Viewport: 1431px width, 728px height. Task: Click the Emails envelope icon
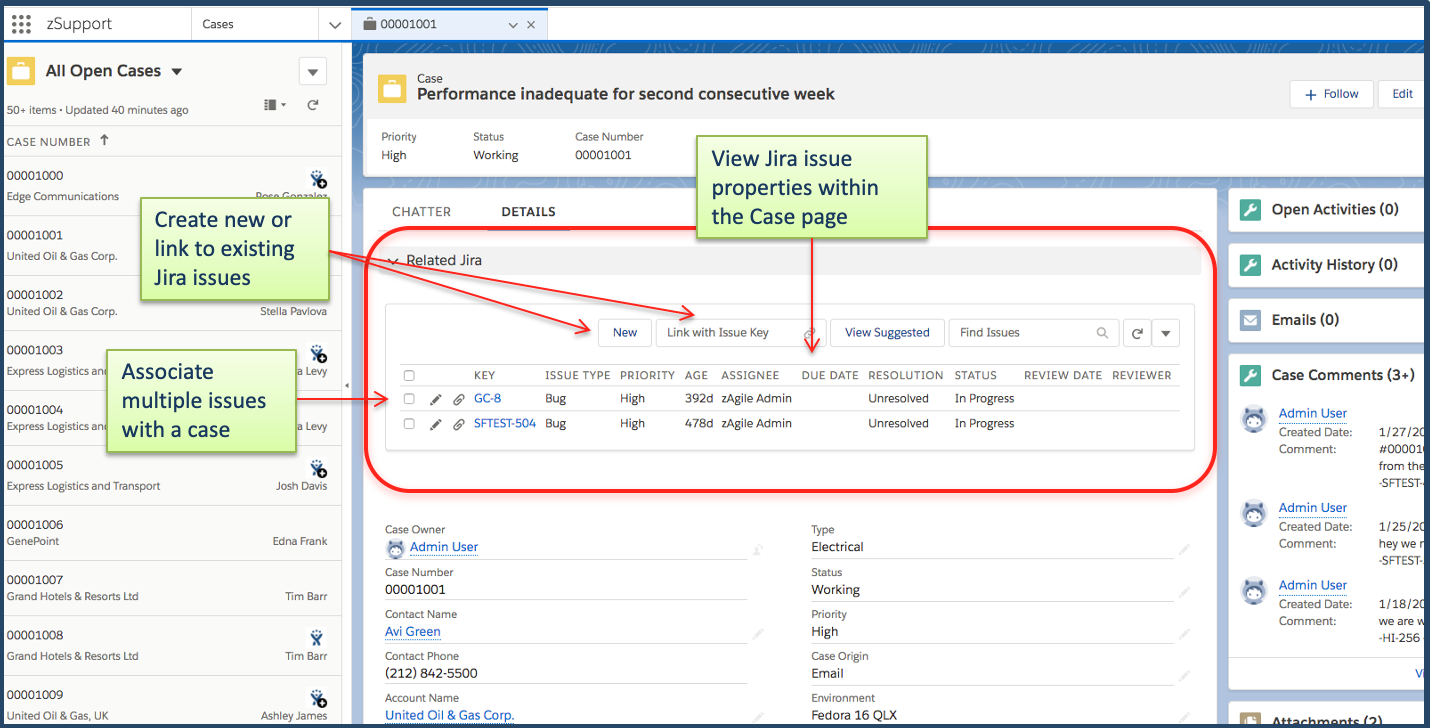(x=1250, y=320)
